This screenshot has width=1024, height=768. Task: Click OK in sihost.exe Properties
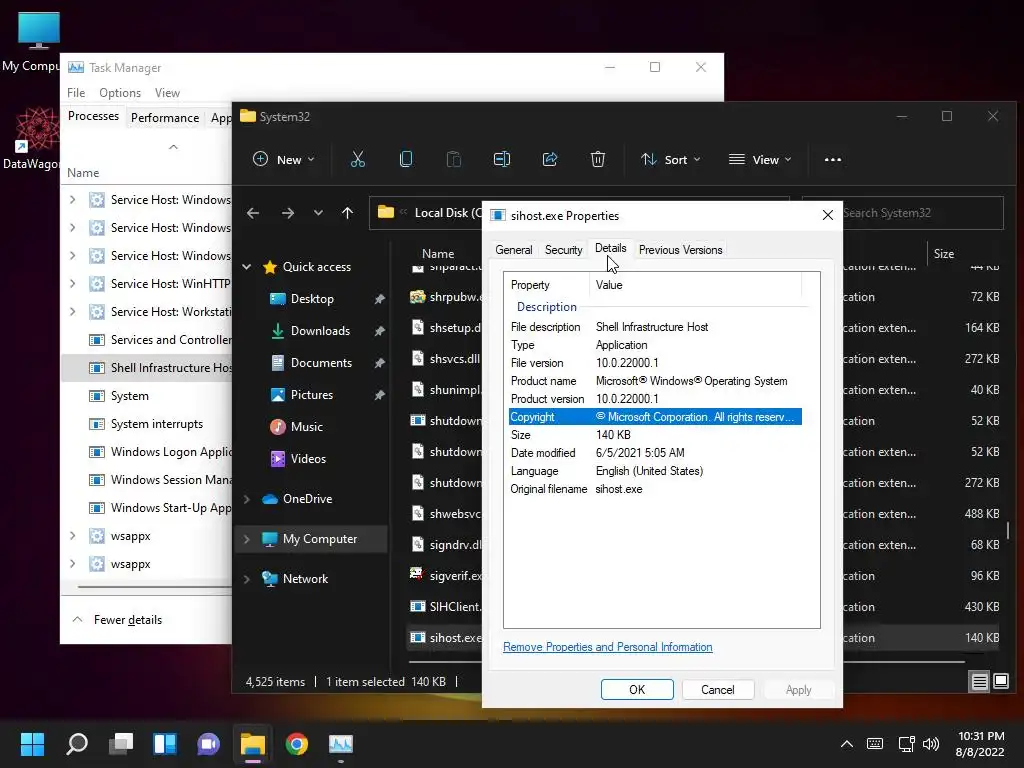[637, 690]
